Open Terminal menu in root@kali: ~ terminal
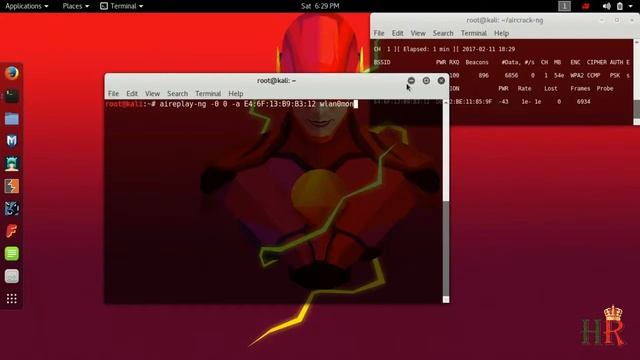 coord(208,93)
